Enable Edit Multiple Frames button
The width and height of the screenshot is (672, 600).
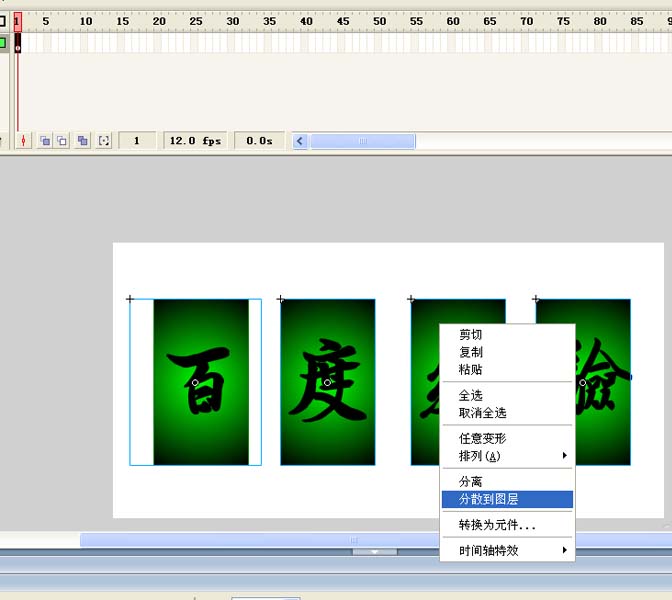(83, 141)
